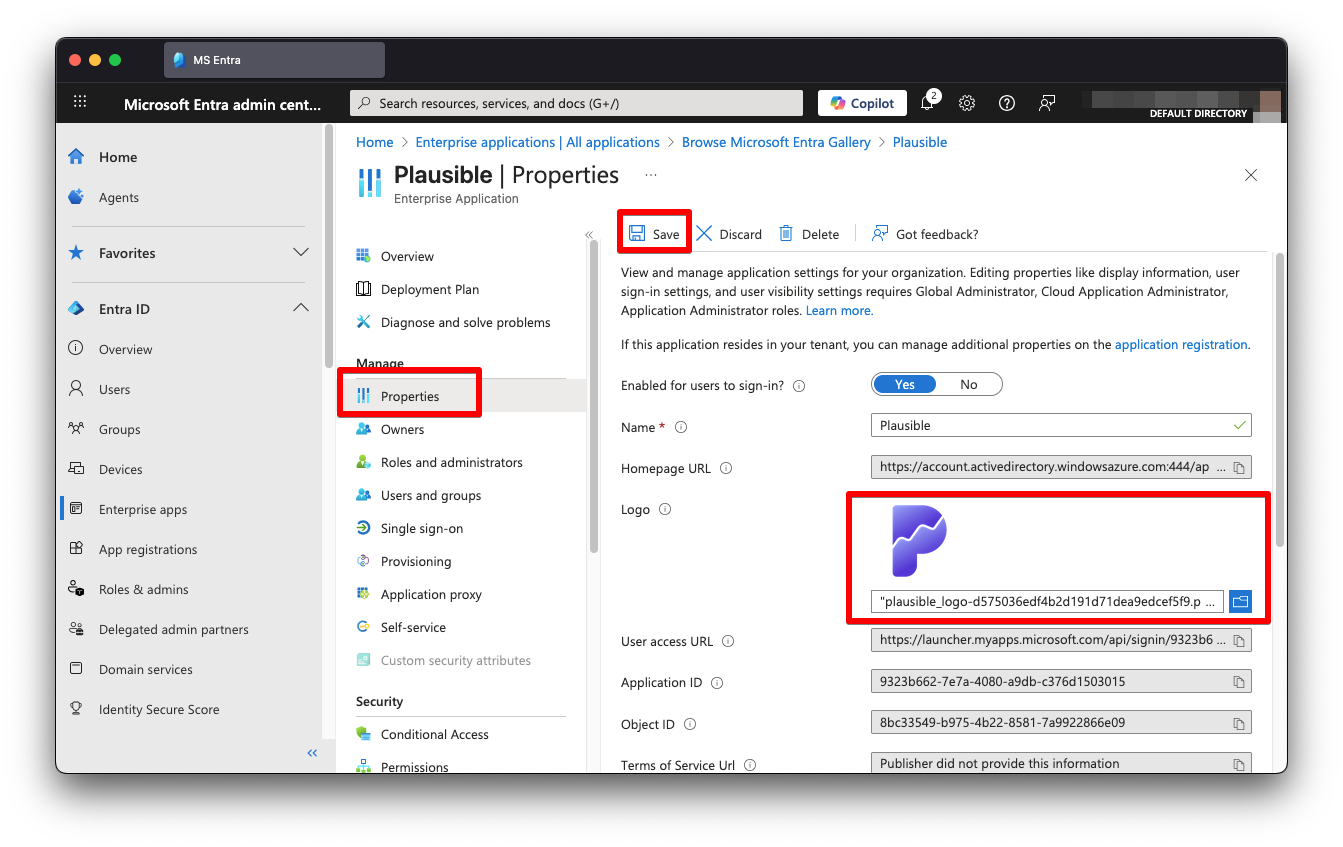This screenshot has height=847, width=1343.
Task: Collapse the left sidebar with double chevron
Action: pyautogui.click(x=312, y=753)
